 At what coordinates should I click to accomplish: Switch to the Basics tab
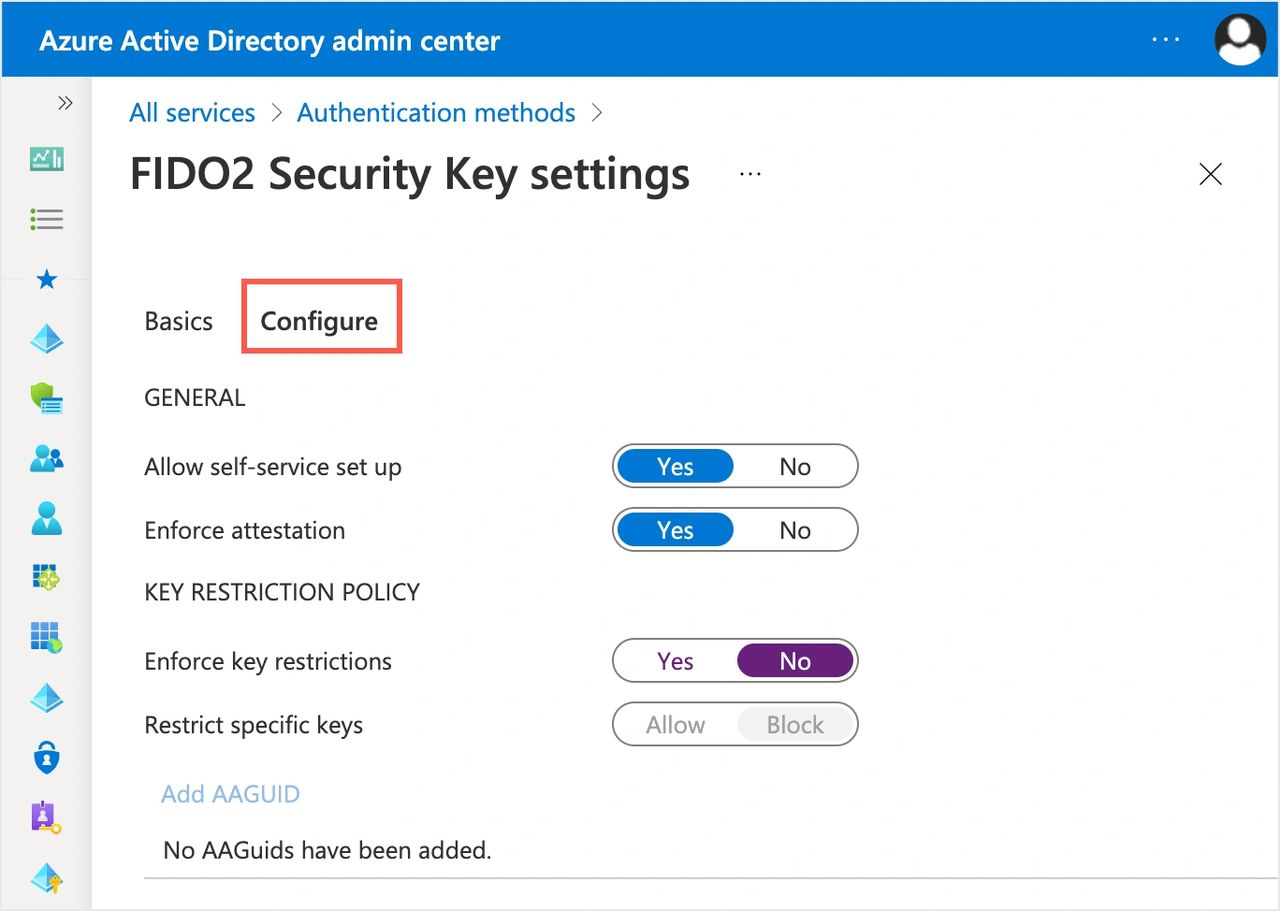(x=179, y=321)
